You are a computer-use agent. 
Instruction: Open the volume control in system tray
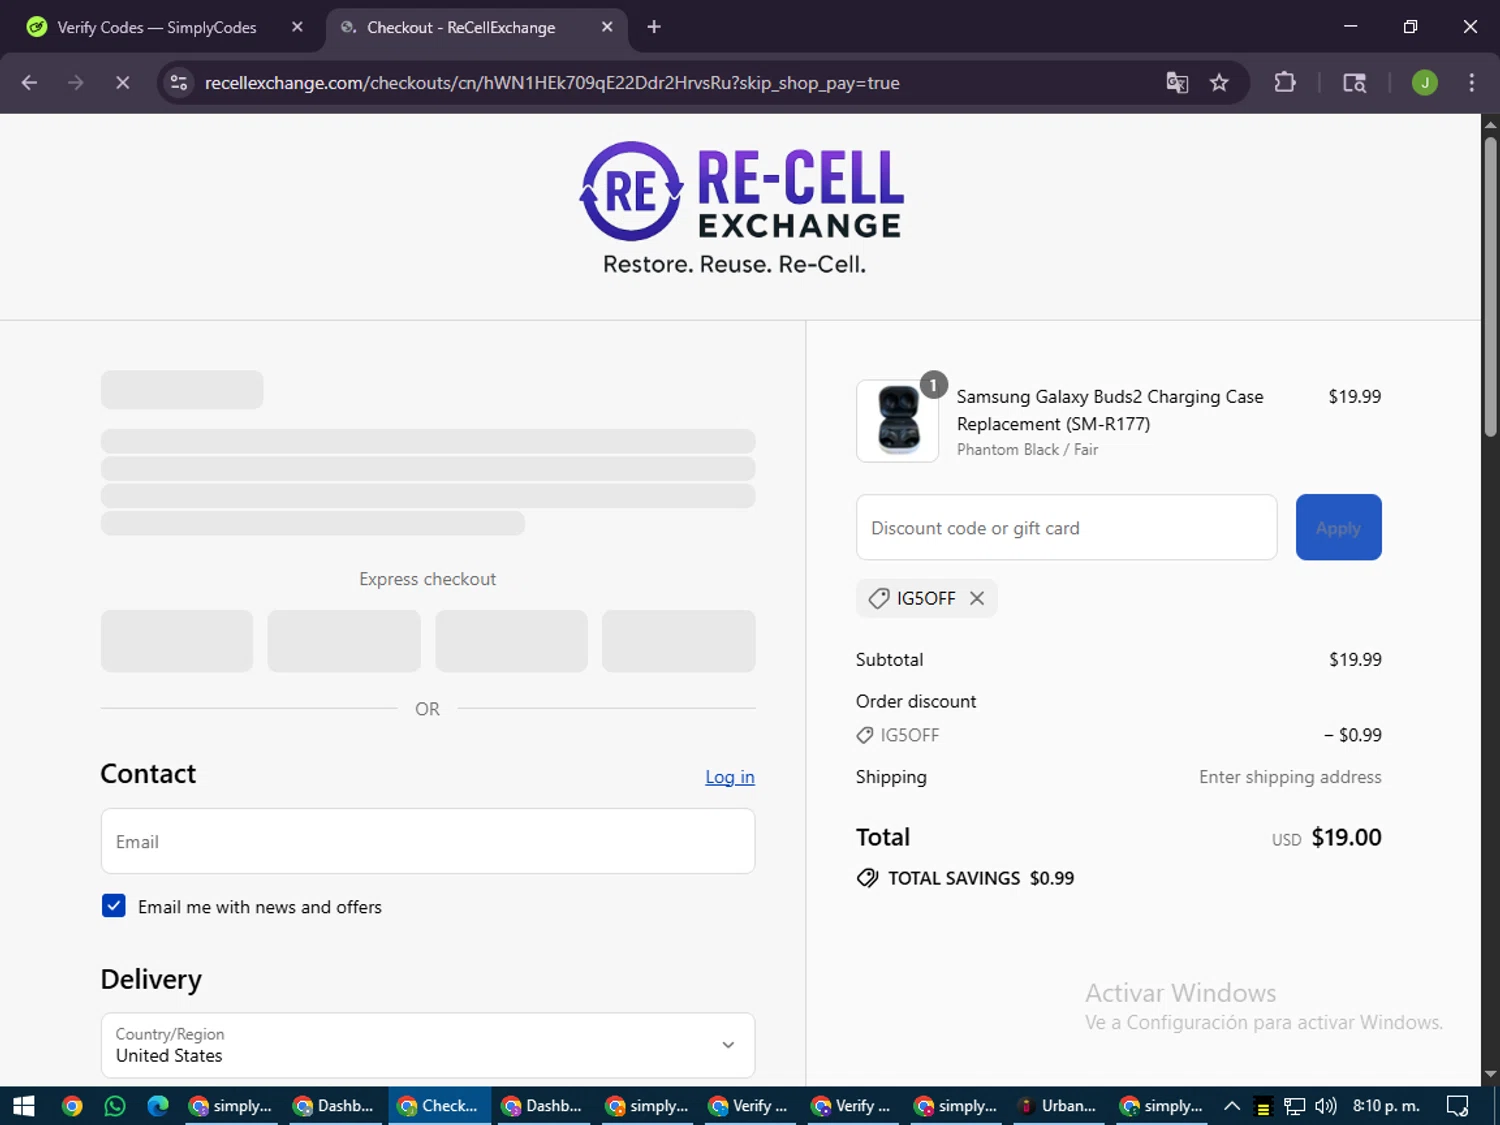point(1326,1105)
